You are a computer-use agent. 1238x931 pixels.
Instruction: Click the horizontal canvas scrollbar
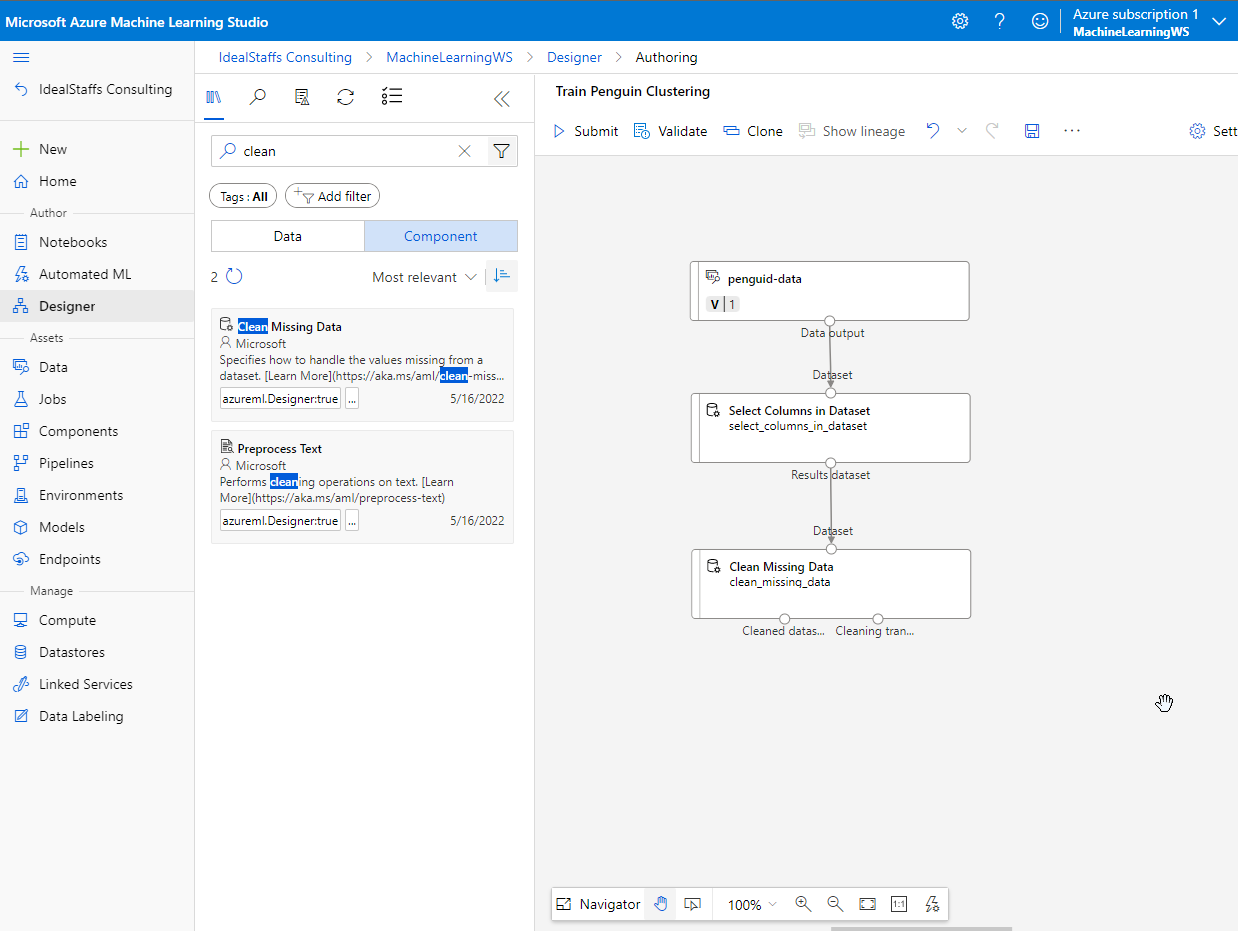pos(920,928)
